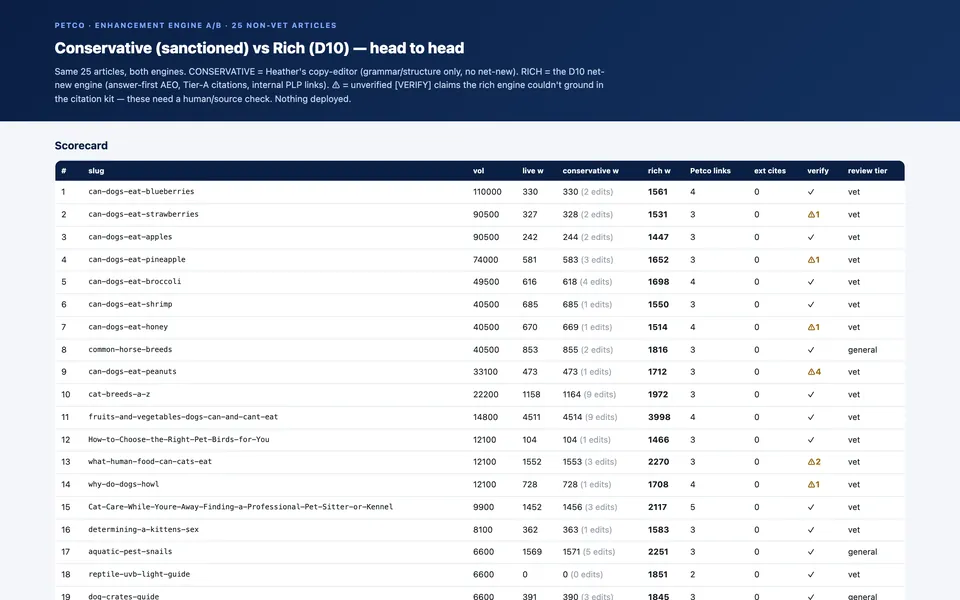Click the 74000 volume value
Viewport: 960px width, 600px height.
pyautogui.click(x=486, y=260)
